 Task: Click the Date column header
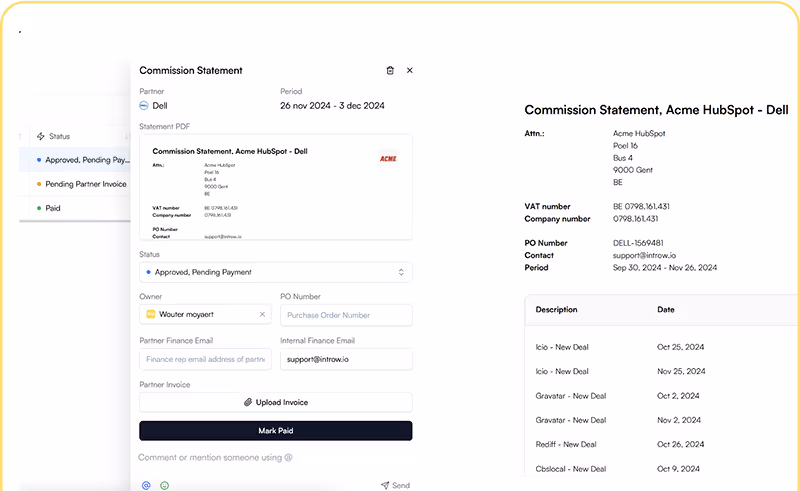pos(666,309)
